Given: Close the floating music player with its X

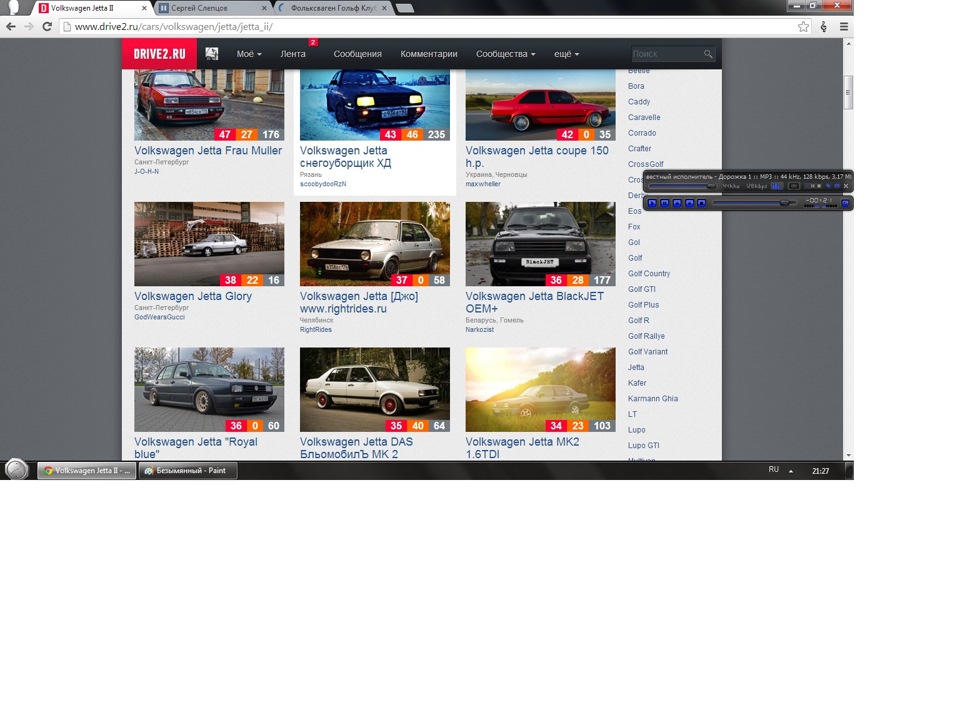Looking at the screenshot, I should tap(846, 186).
